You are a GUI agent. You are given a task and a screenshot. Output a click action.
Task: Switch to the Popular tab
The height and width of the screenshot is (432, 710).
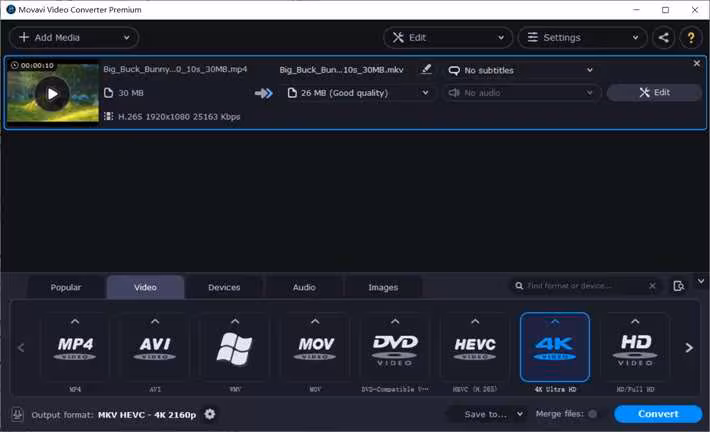[x=66, y=287]
